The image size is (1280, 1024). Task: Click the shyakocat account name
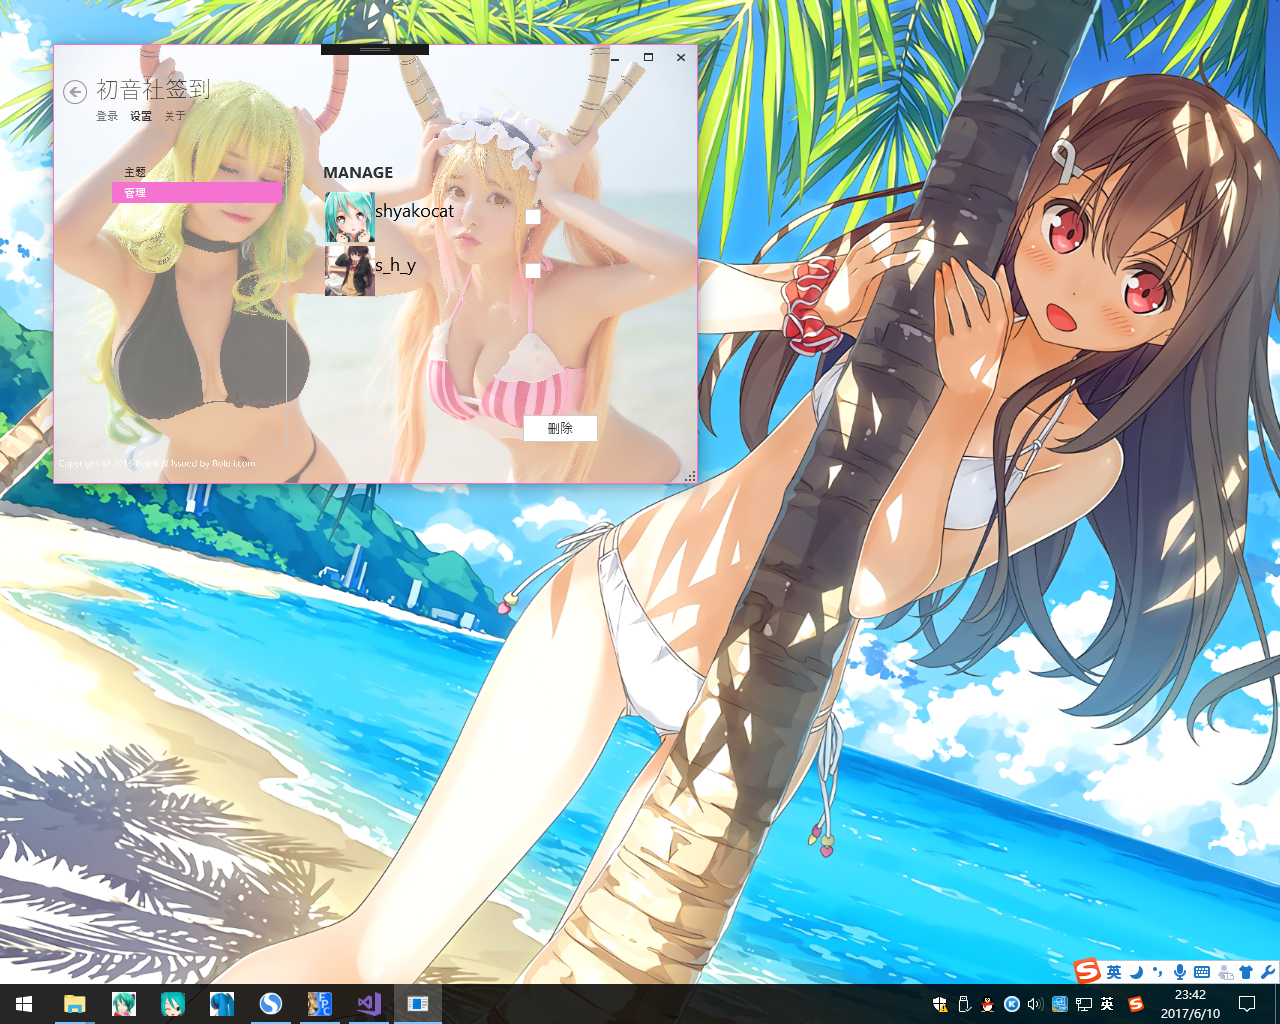click(414, 211)
